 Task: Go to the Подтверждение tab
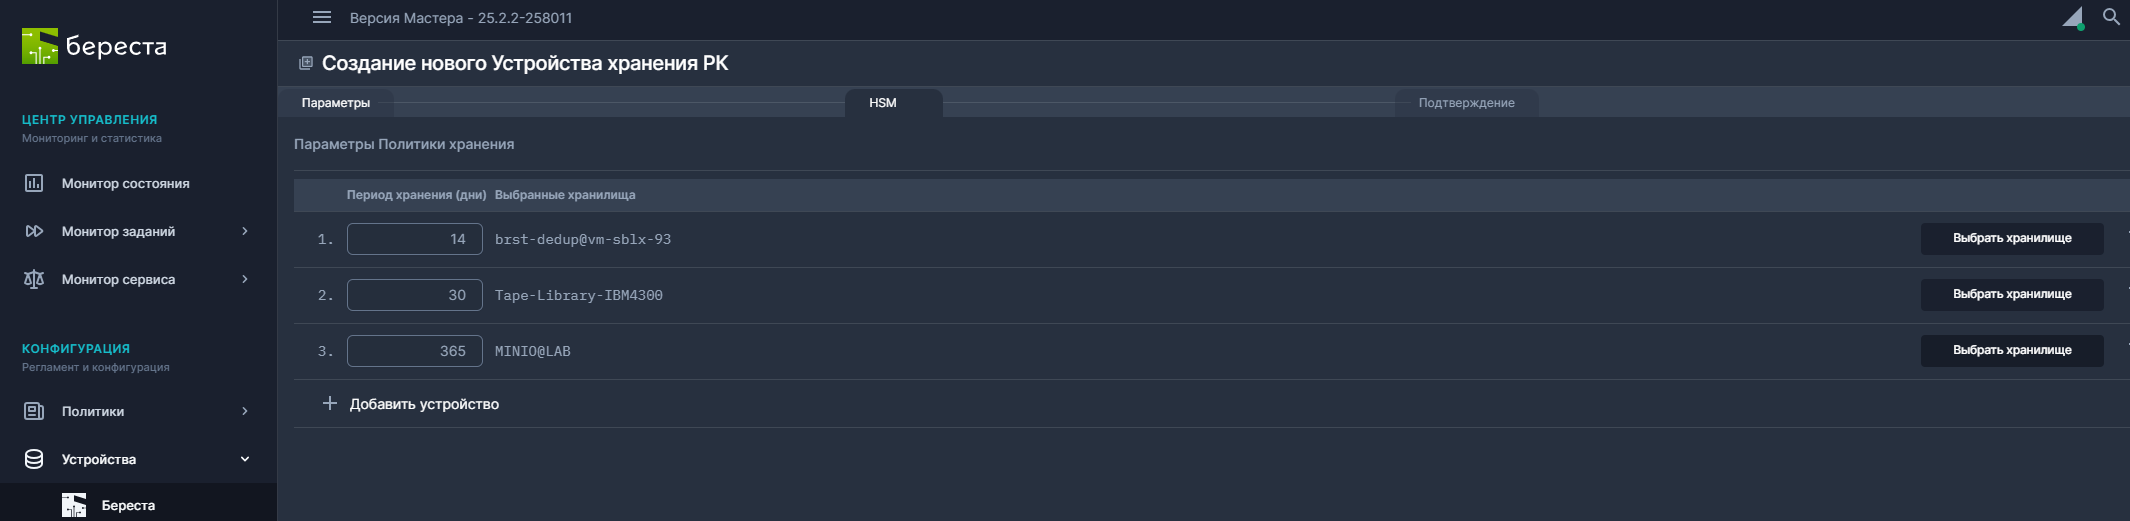[1466, 103]
